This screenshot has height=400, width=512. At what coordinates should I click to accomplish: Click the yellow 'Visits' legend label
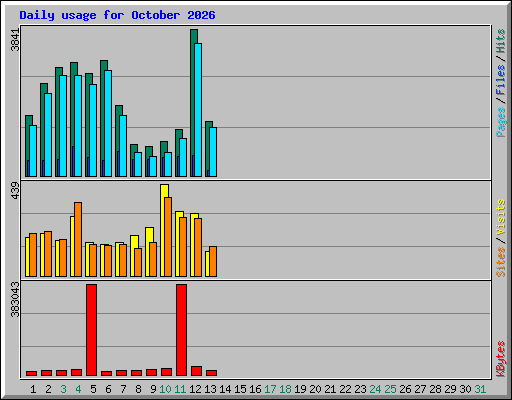pos(501,217)
